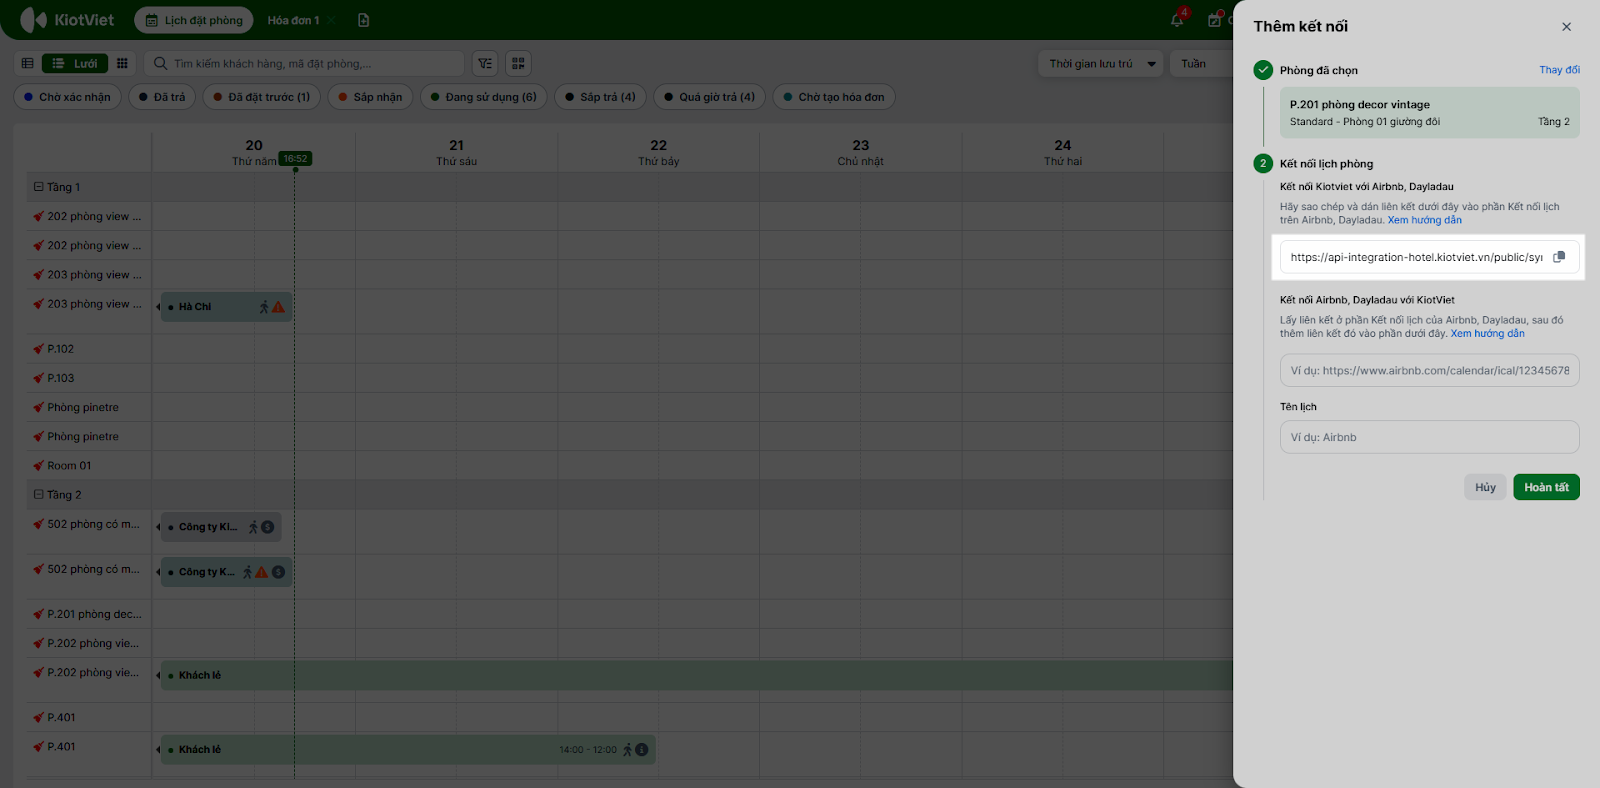Click the broom icon for P.201 phòng dec...
The height and width of the screenshot is (788, 1600).
point(38,614)
